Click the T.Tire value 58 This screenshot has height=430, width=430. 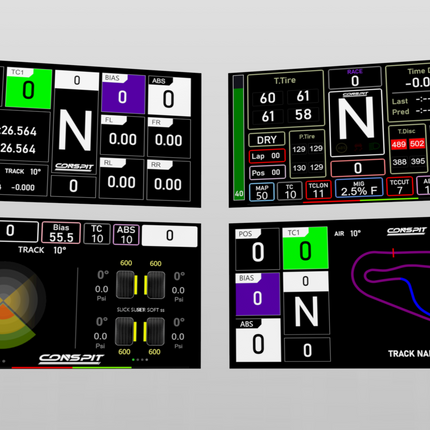pyautogui.click(x=303, y=114)
